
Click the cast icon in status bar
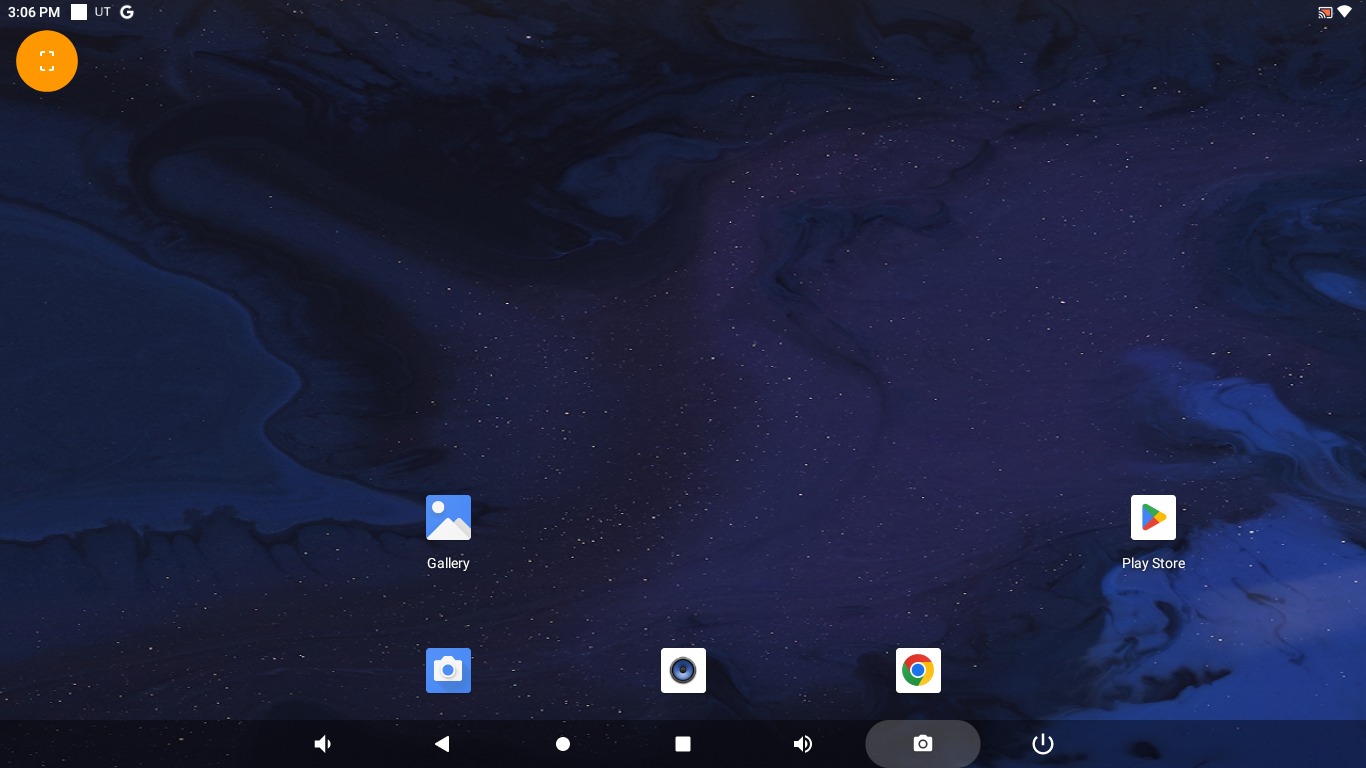[1325, 12]
